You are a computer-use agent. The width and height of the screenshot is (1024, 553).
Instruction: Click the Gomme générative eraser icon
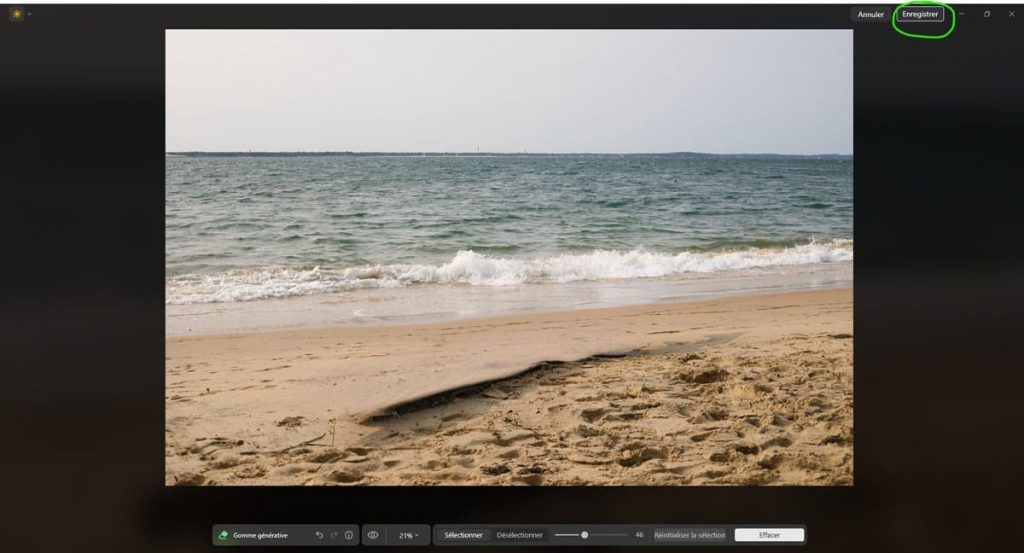(x=223, y=535)
